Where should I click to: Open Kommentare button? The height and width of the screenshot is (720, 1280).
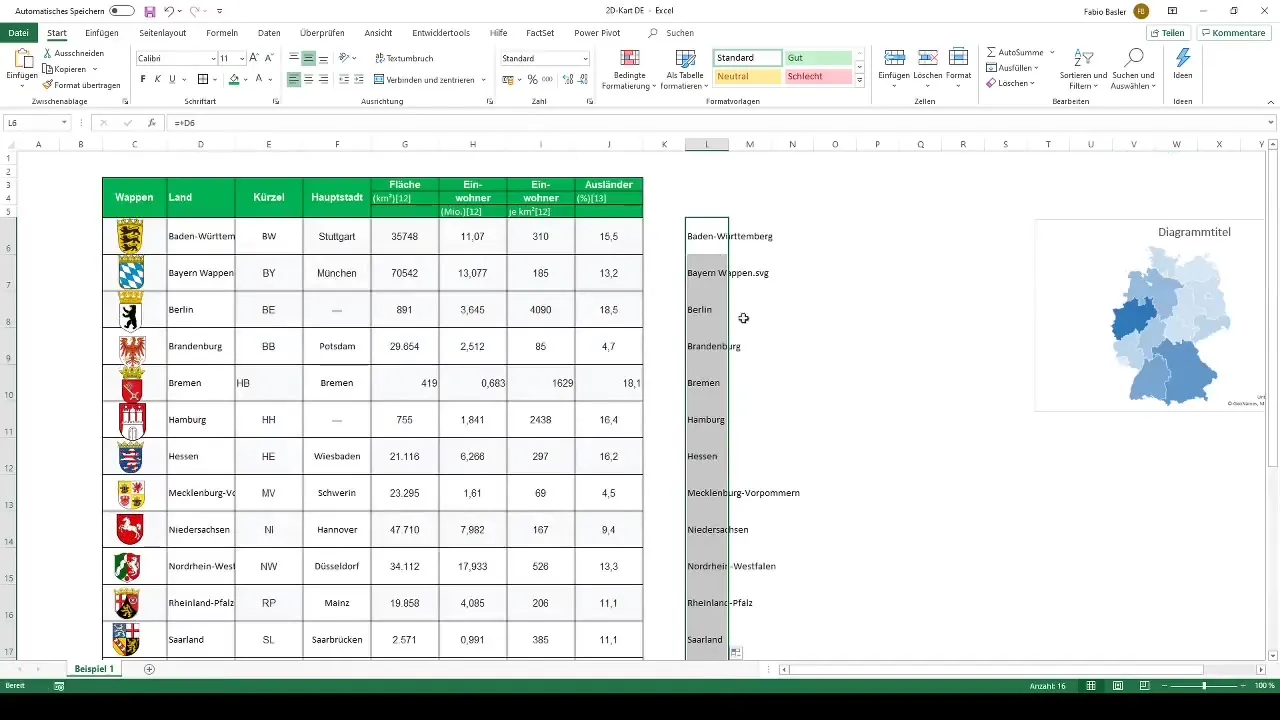click(1233, 33)
